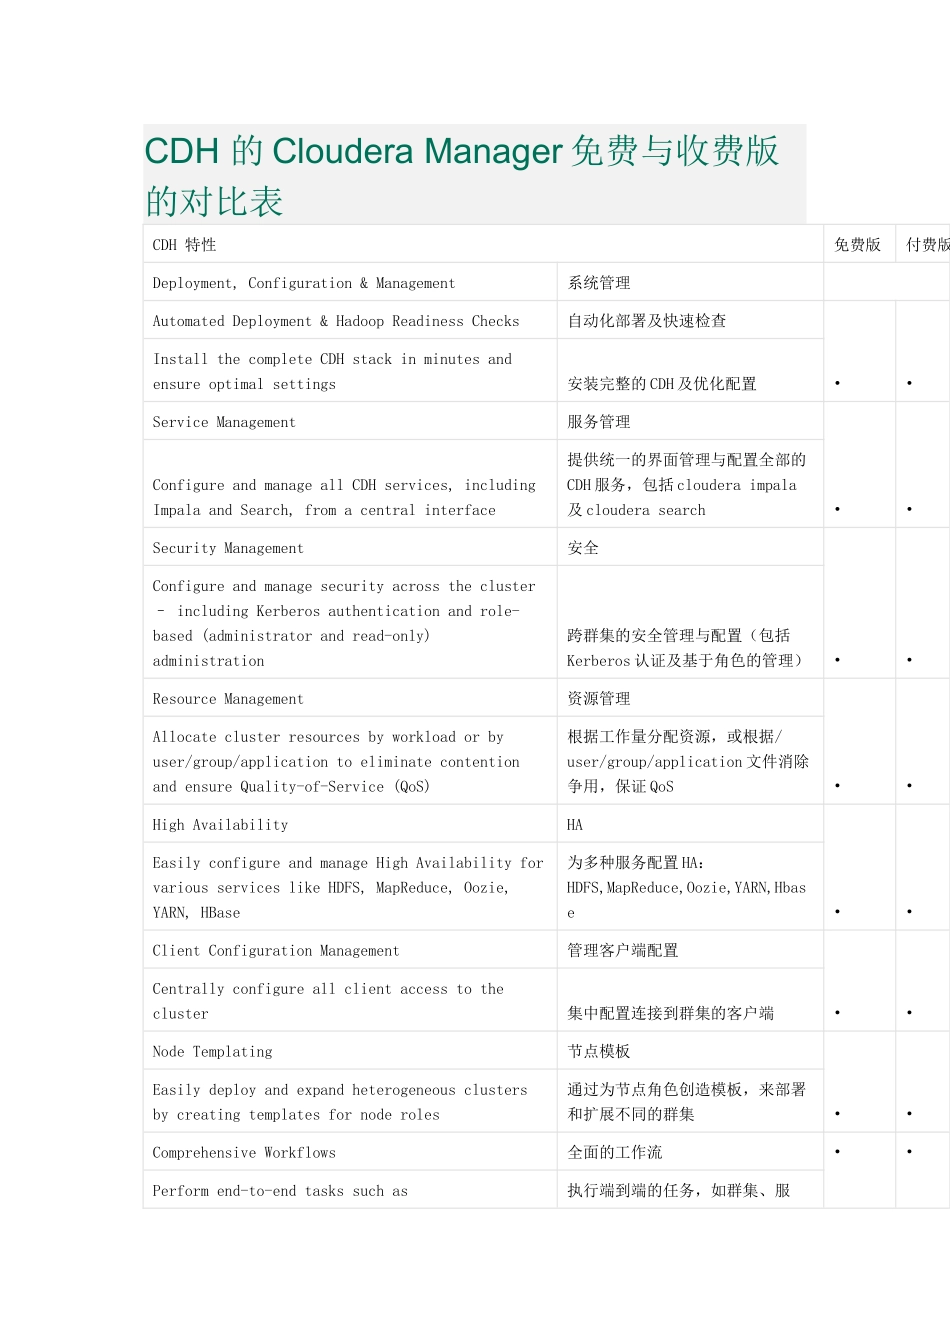This screenshot has width=950, height=1344.
Task: Click 'Client Configuration Management' cell
Action: click(350, 951)
